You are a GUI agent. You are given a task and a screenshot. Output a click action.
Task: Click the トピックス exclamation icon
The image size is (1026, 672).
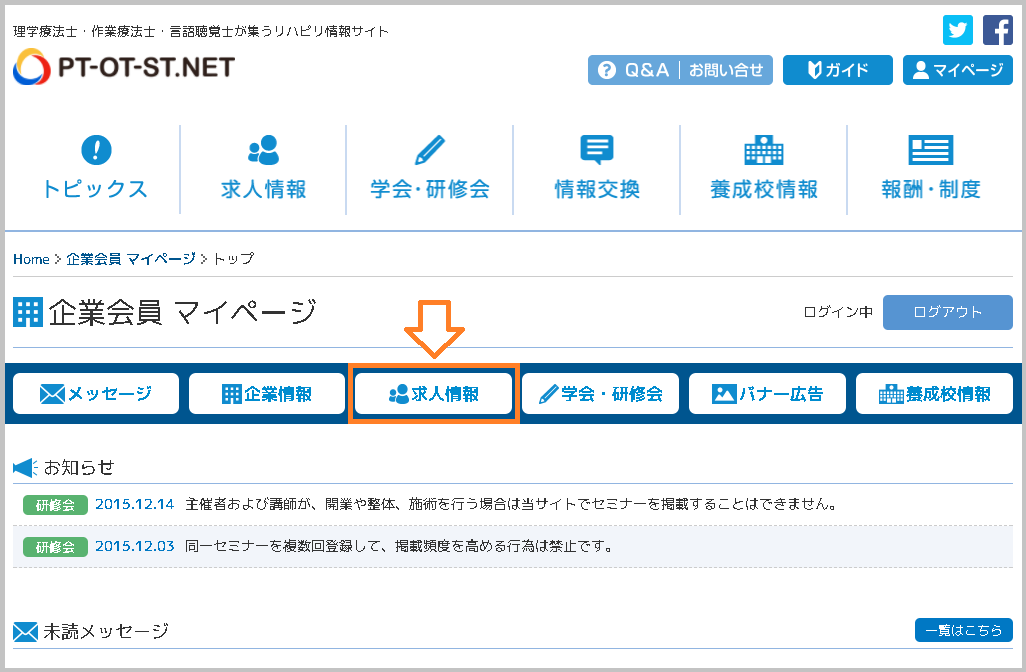point(95,150)
